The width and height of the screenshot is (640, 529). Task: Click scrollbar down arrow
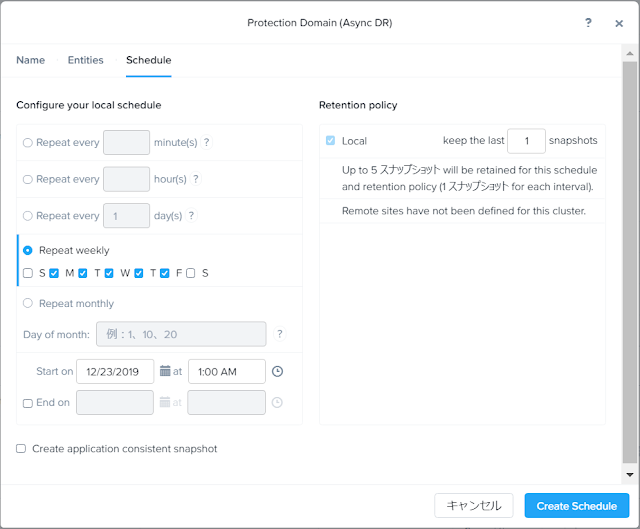[x=630, y=474]
